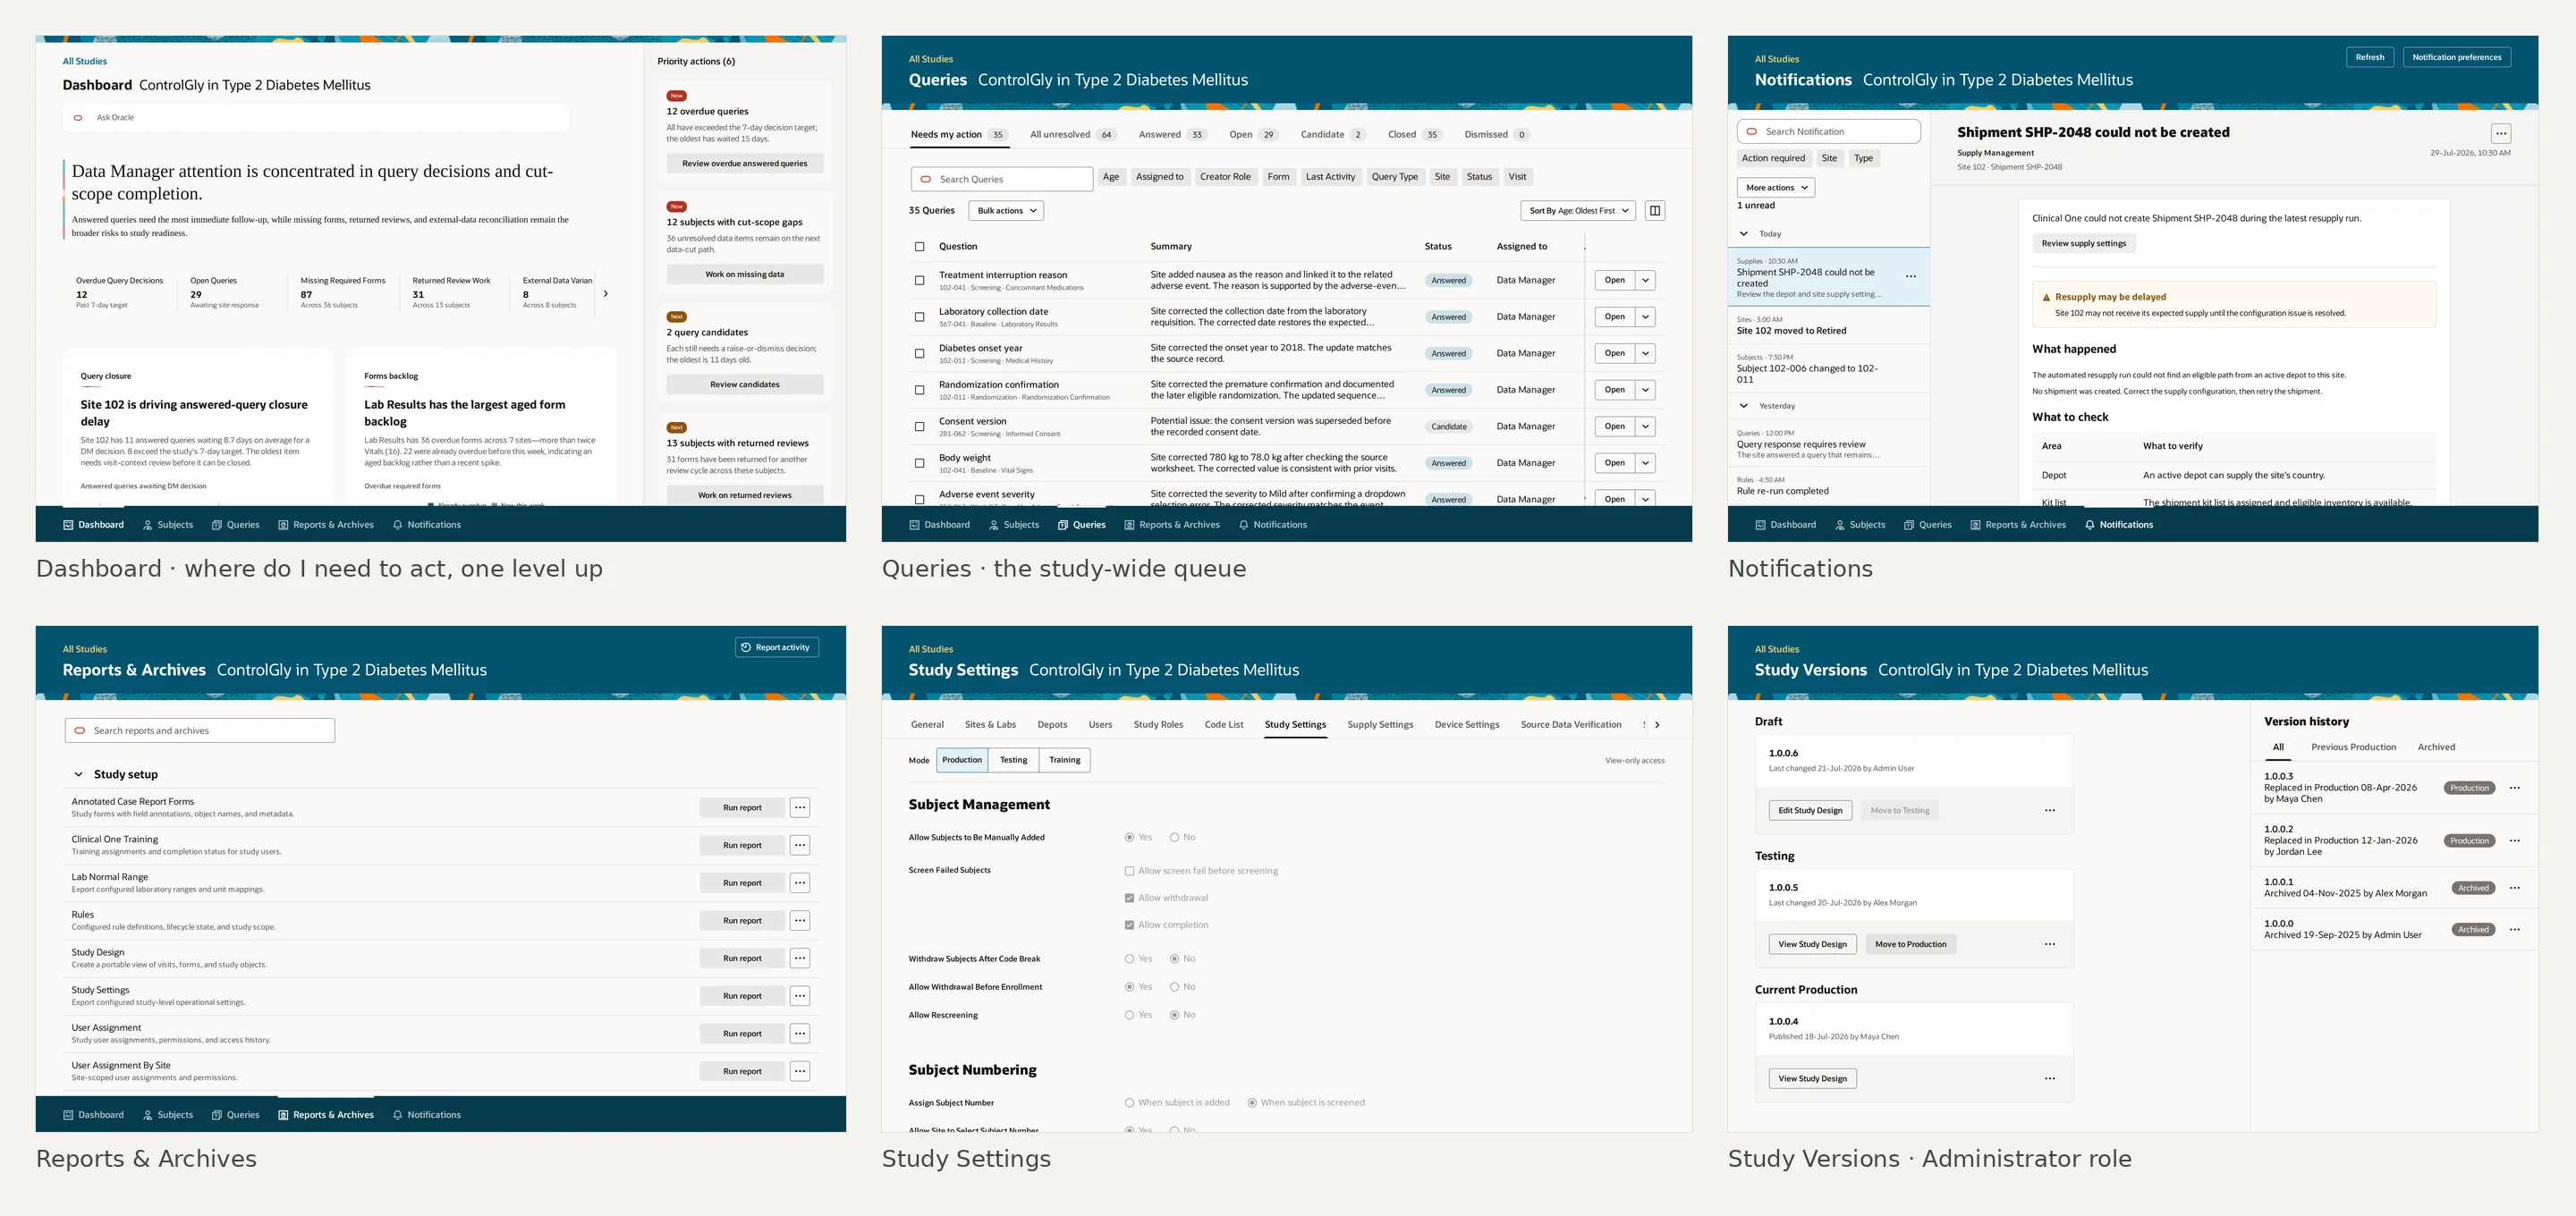Viewport: 2576px width, 1216px height.
Task: Expand the Open dropdown arrow for Laboratory collection date
Action: click(x=1646, y=317)
